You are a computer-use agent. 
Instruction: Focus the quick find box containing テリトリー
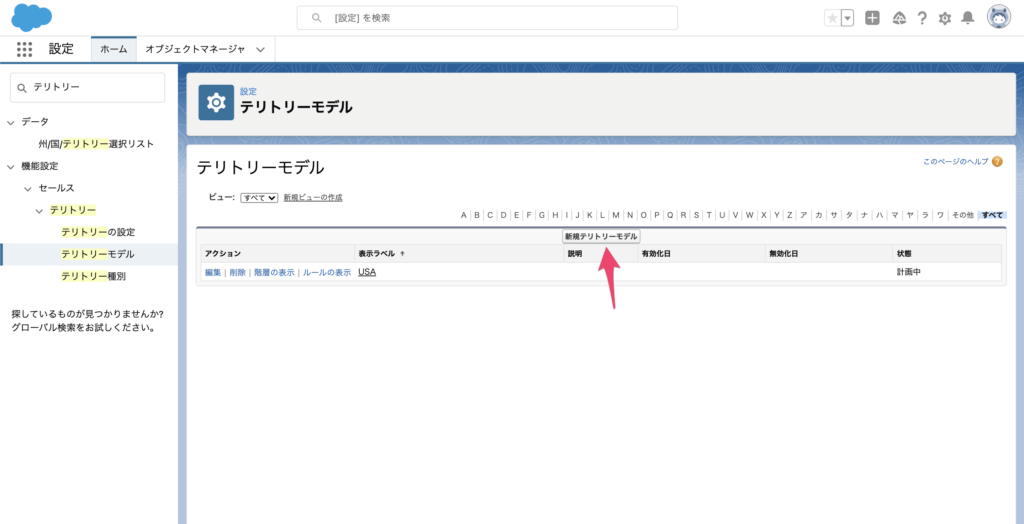88,88
